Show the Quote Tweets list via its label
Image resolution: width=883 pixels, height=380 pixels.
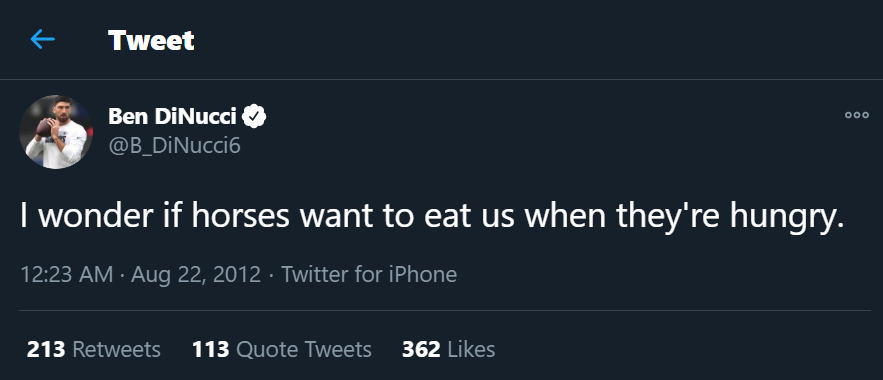tap(304, 350)
